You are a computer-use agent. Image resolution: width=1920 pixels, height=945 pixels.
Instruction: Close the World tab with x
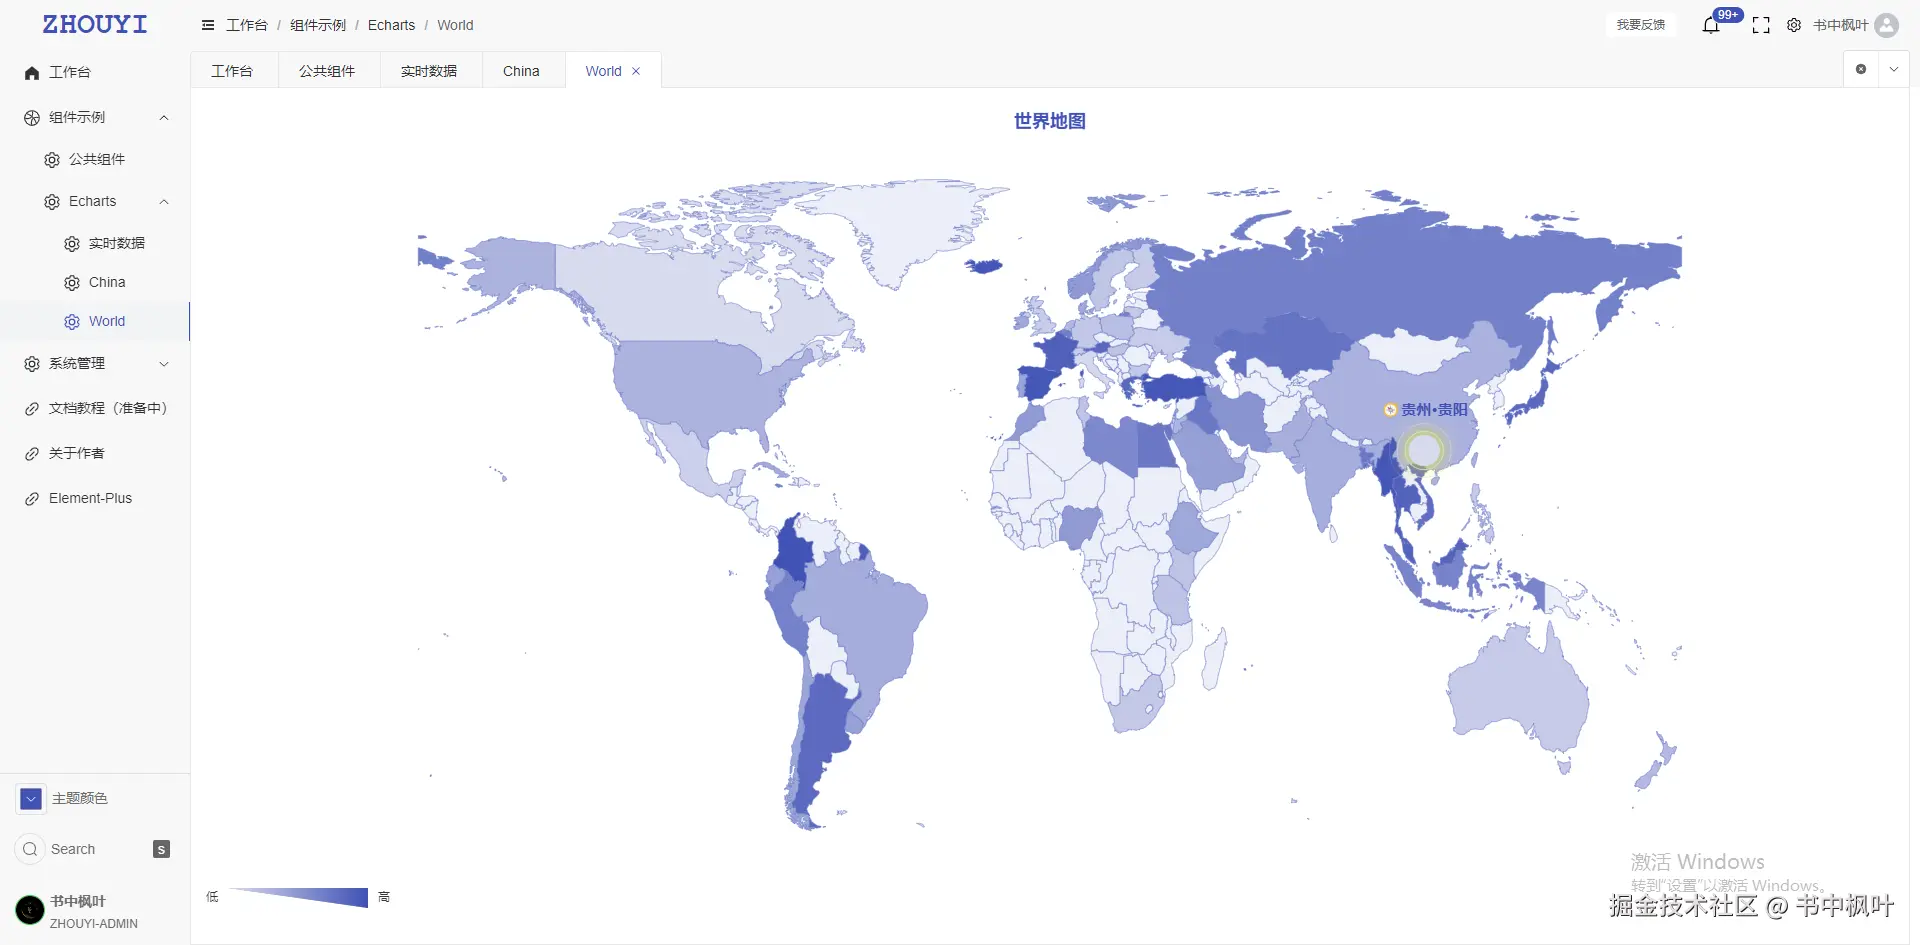[x=636, y=71]
